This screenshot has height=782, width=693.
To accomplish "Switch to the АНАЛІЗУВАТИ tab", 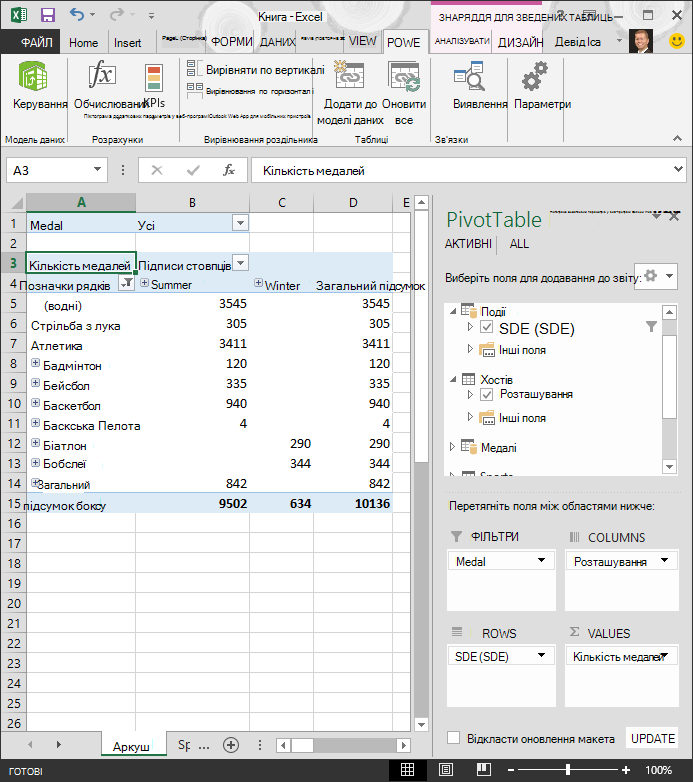I will [x=463, y=41].
